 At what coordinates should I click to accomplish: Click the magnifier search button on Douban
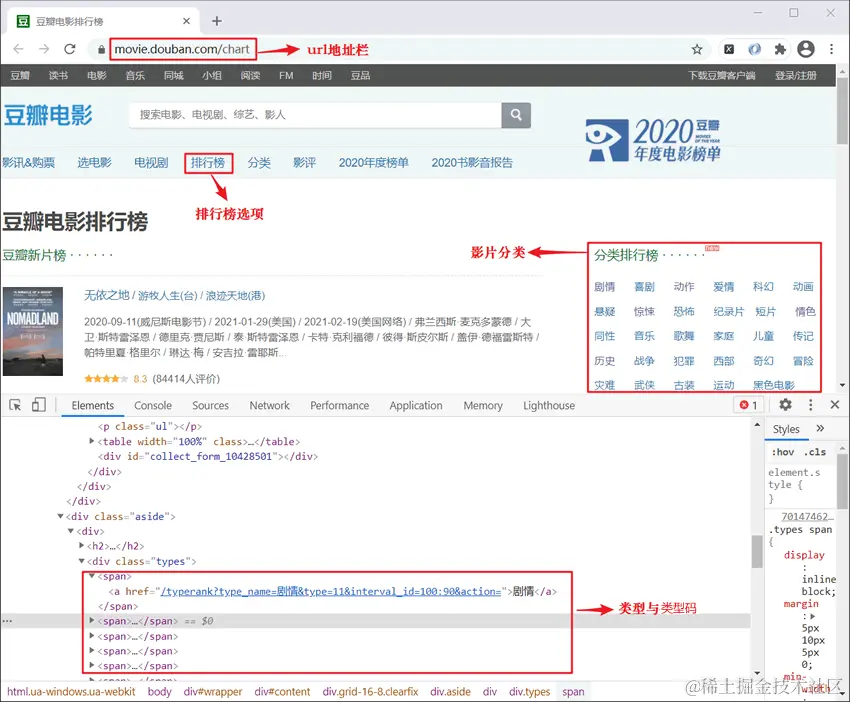click(516, 115)
